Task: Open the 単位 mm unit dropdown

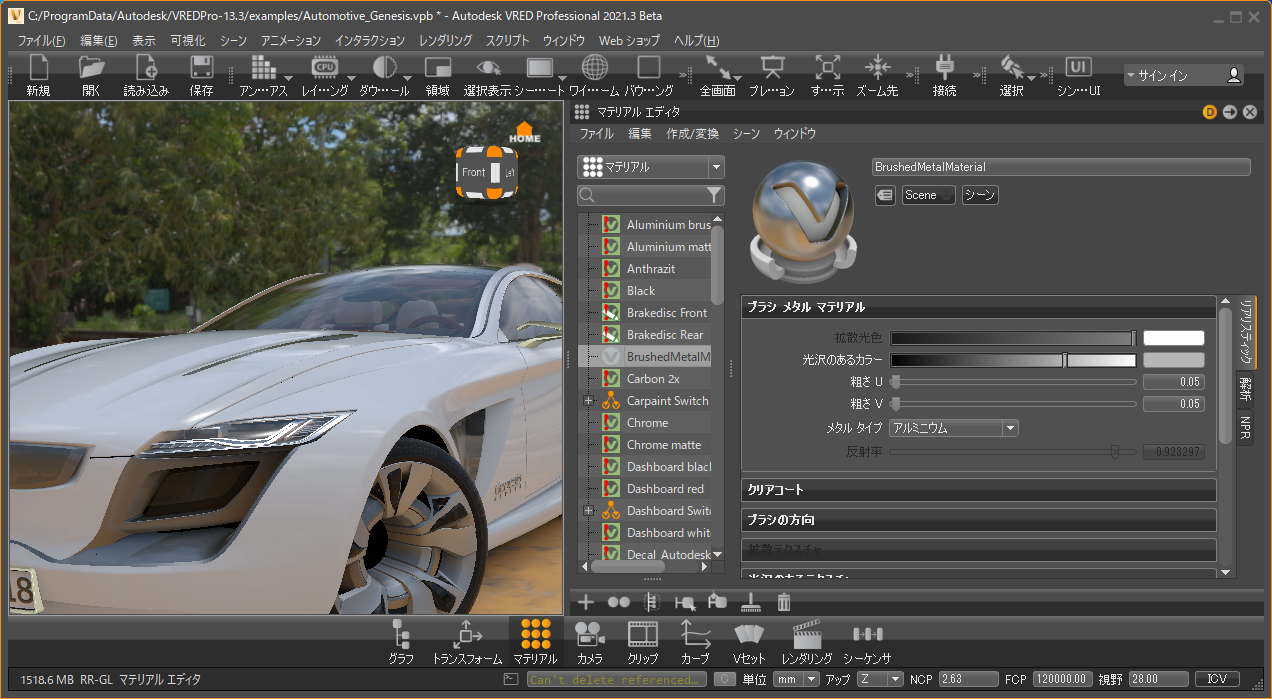Action: pos(796,679)
